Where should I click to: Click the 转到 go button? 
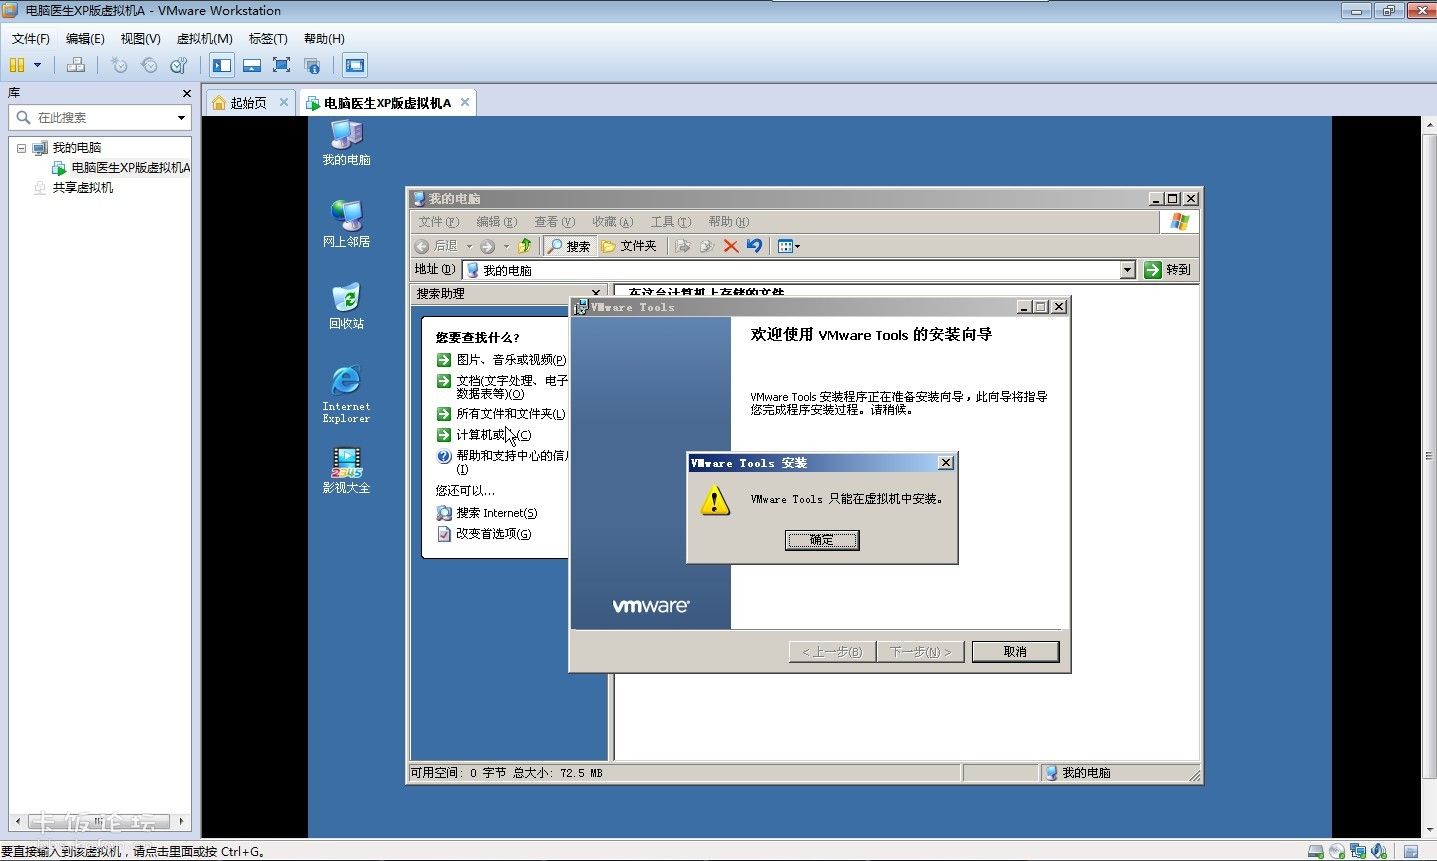[1168, 270]
